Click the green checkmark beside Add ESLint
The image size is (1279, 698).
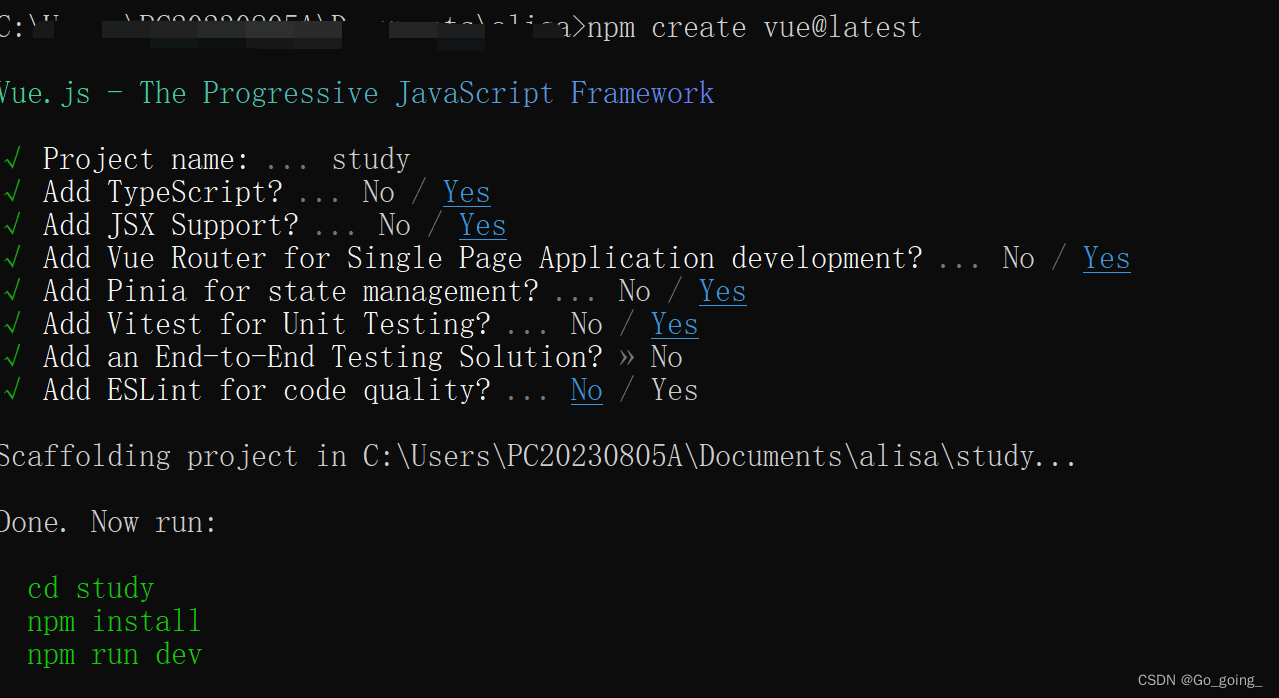pos(12,390)
